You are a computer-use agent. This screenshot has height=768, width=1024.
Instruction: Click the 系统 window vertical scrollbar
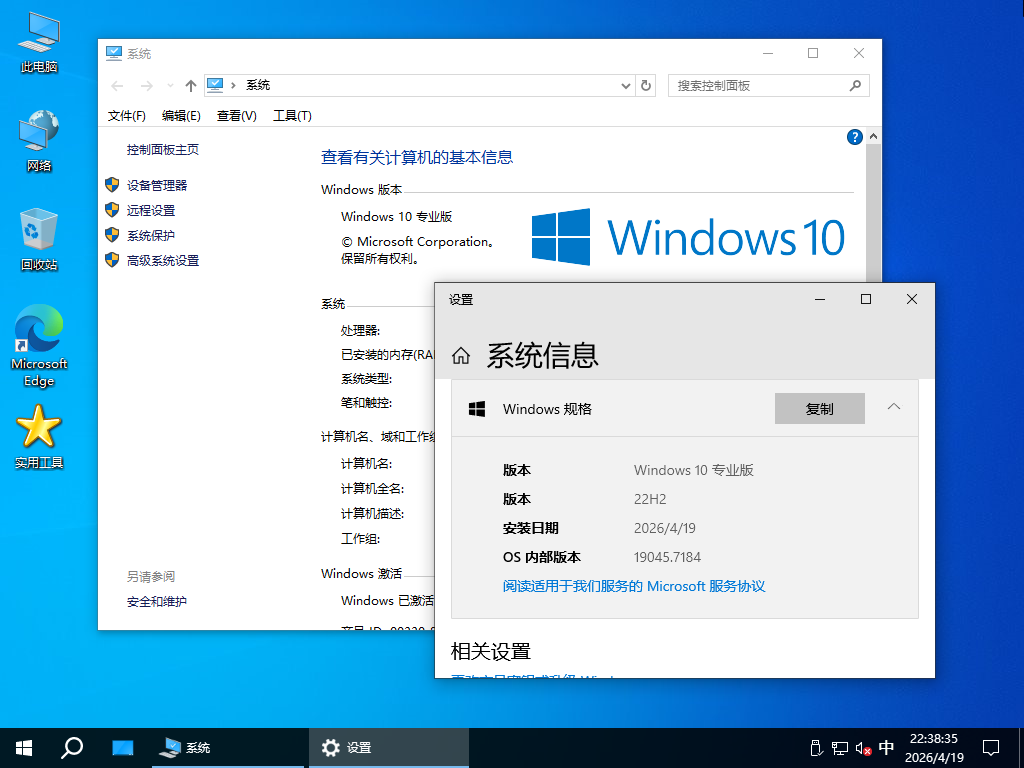point(873,213)
